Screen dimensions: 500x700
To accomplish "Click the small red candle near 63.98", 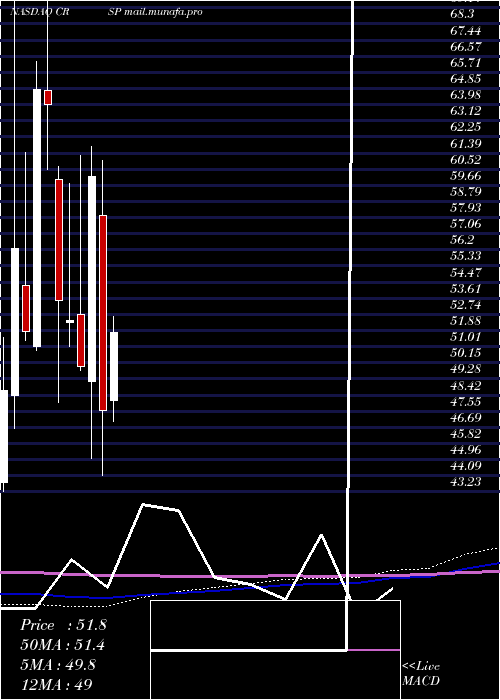I will (x=48, y=97).
